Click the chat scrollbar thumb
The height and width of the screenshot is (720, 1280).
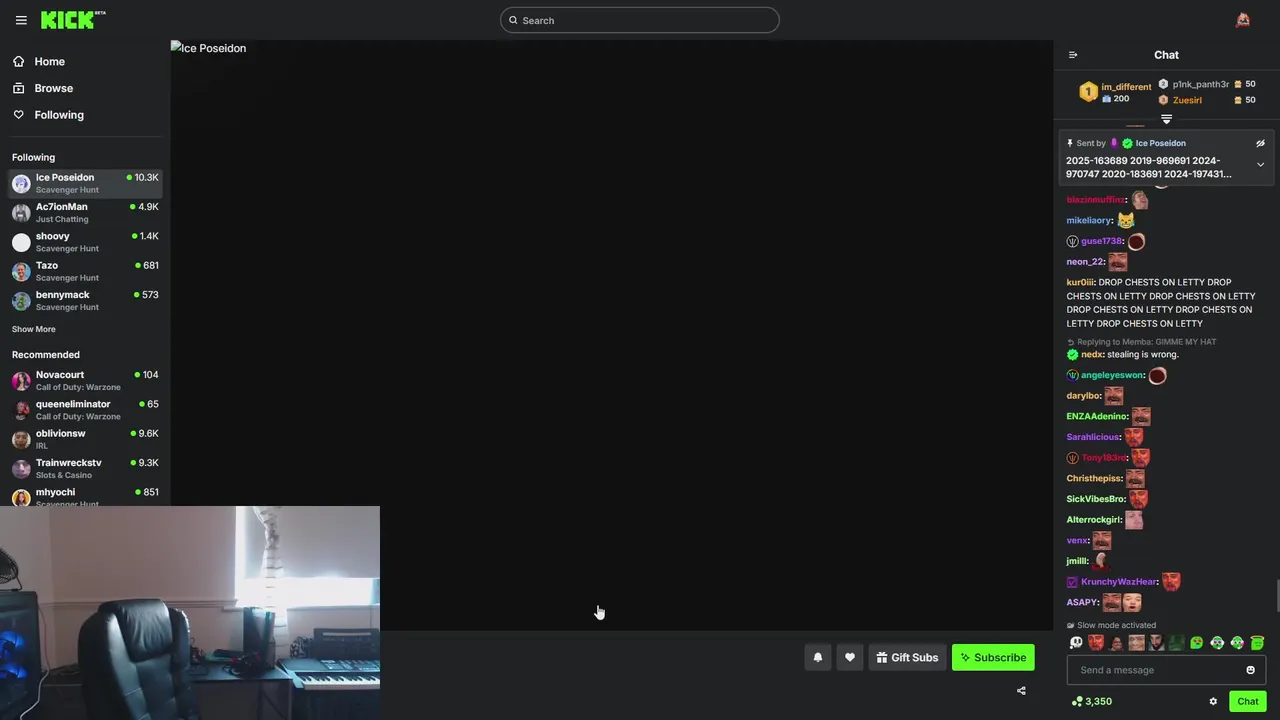[1276, 595]
